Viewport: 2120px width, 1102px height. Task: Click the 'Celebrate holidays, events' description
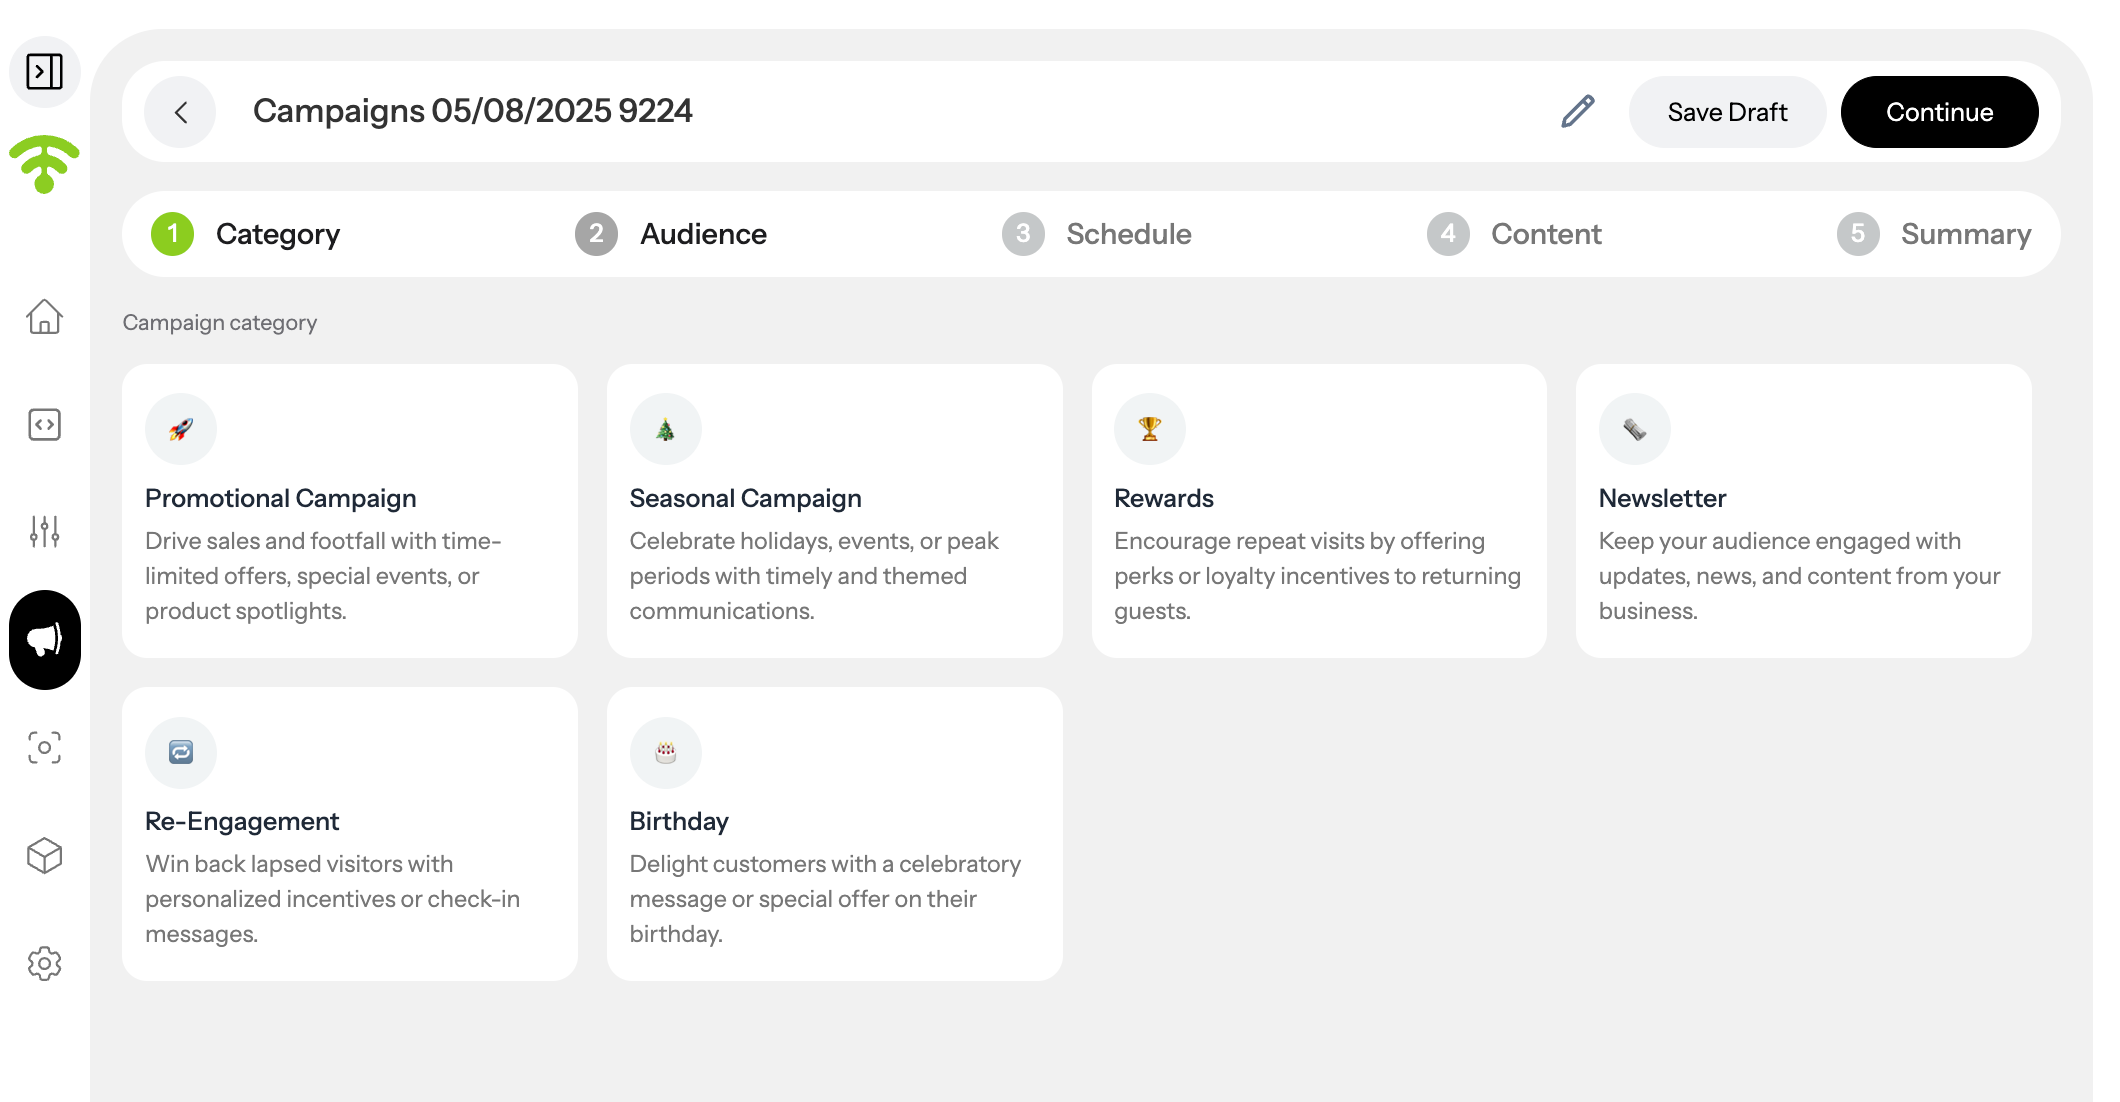pyautogui.click(x=814, y=576)
